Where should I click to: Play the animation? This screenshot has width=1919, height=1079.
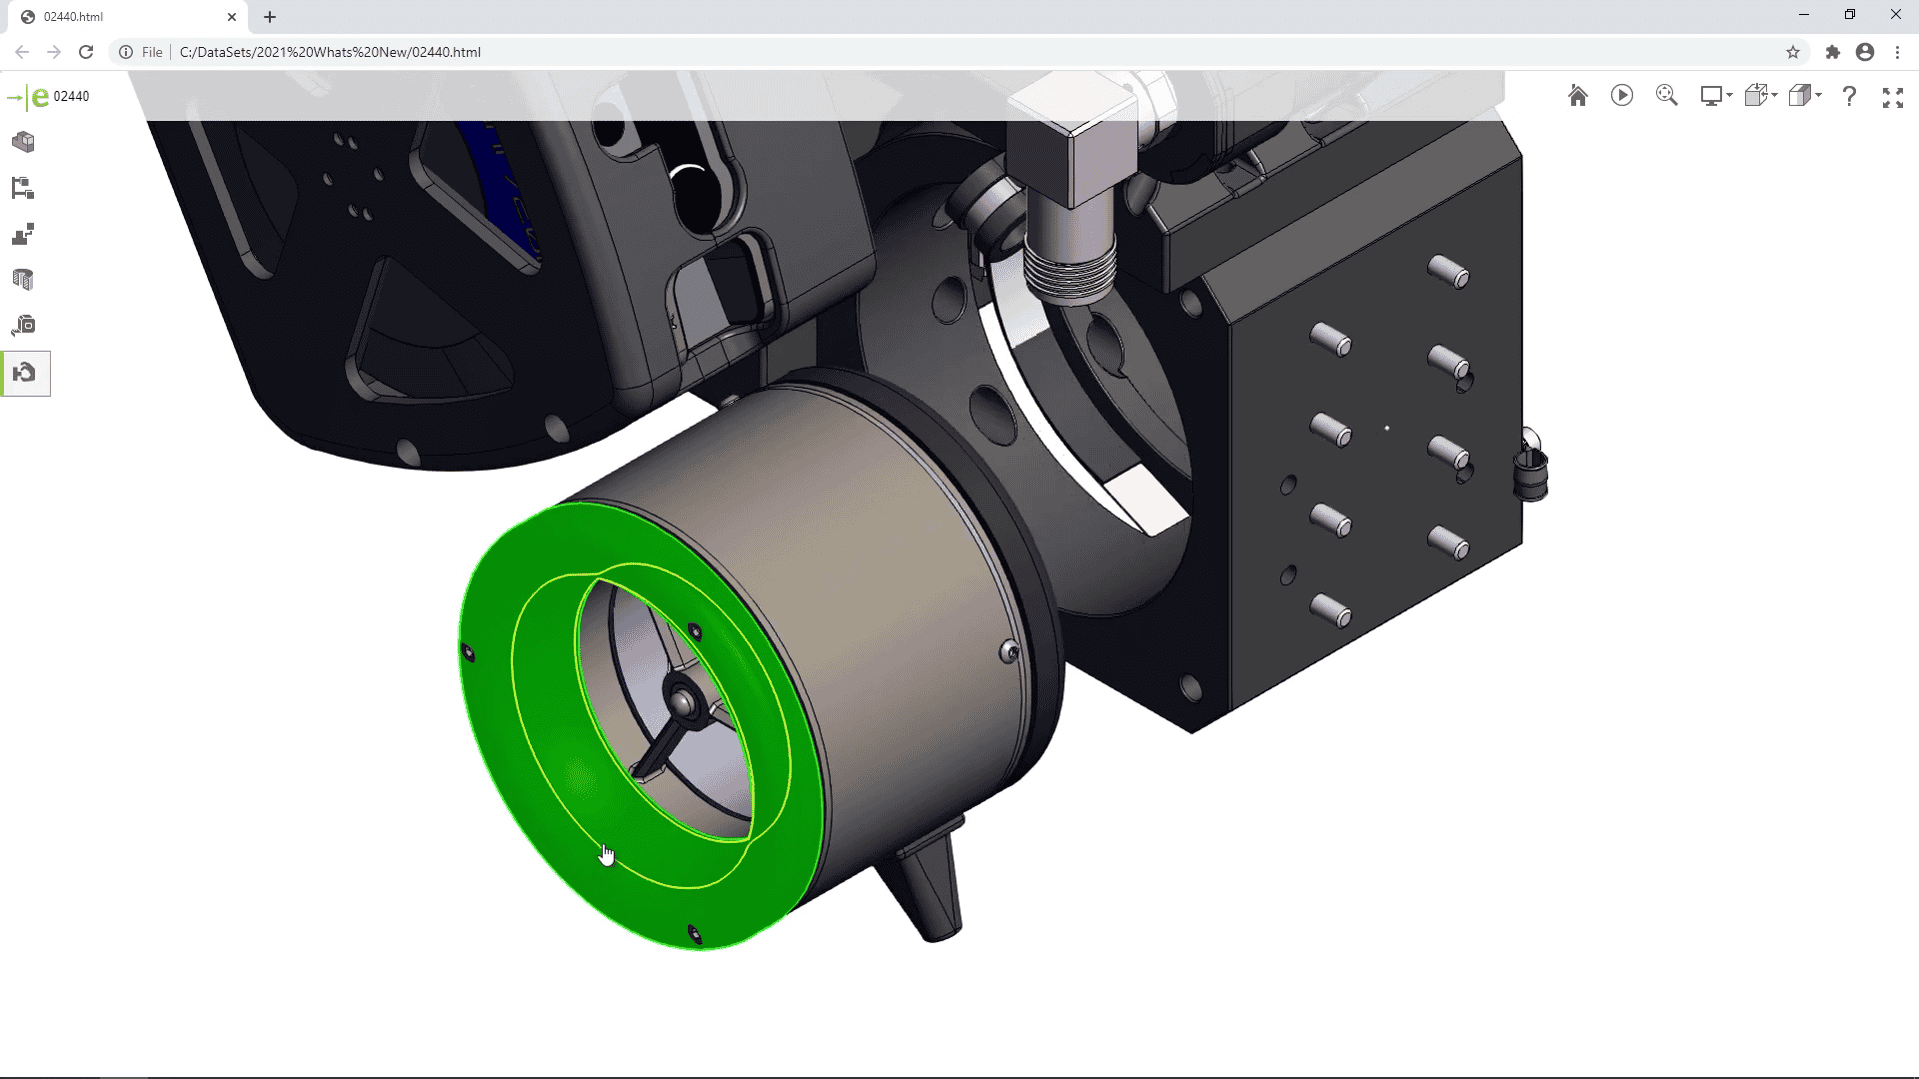click(x=1622, y=96)
